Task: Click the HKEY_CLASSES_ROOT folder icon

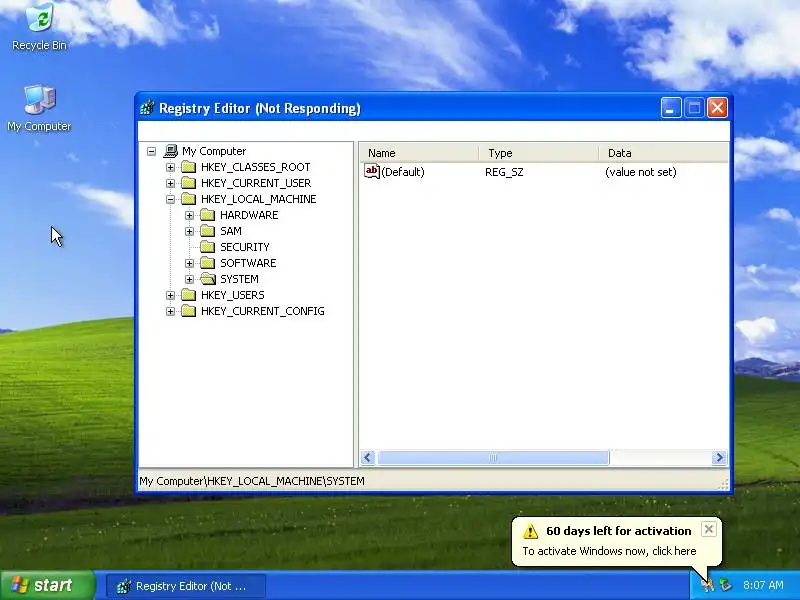Action: point(189,167)
